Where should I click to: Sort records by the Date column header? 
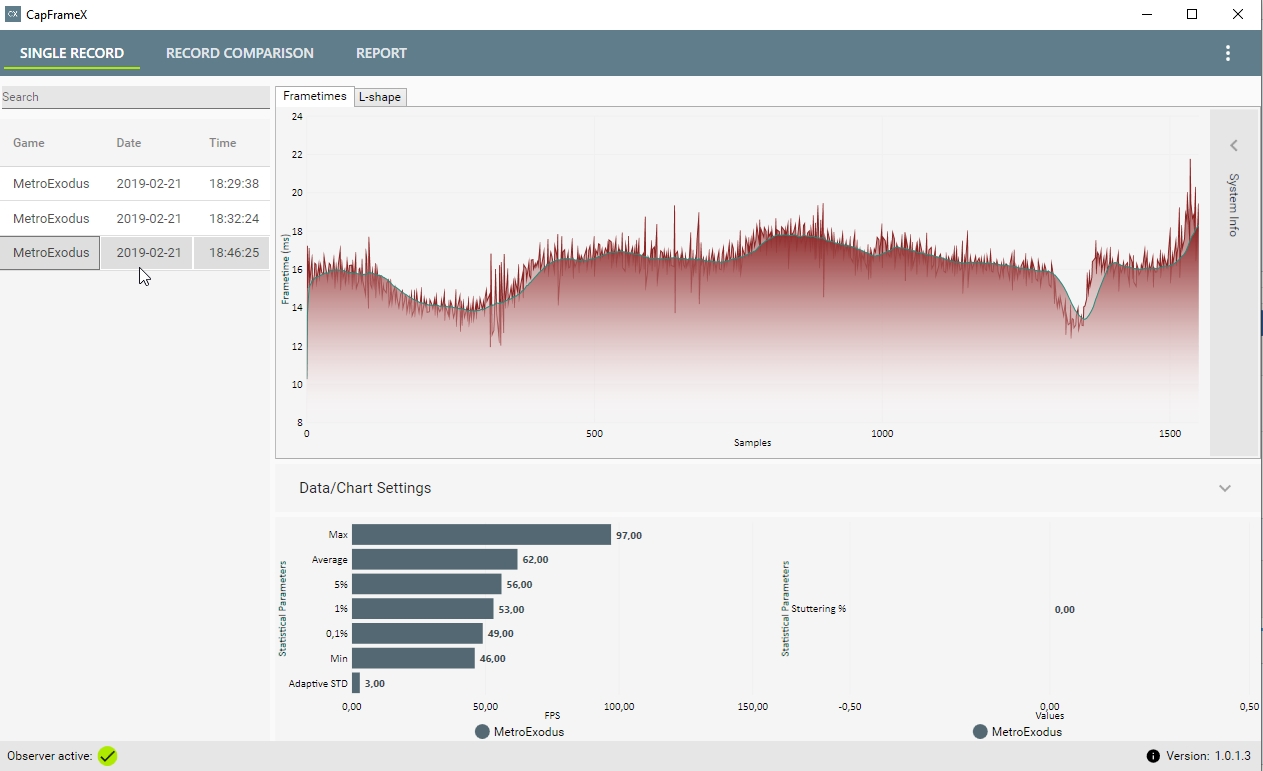(129, 143)
